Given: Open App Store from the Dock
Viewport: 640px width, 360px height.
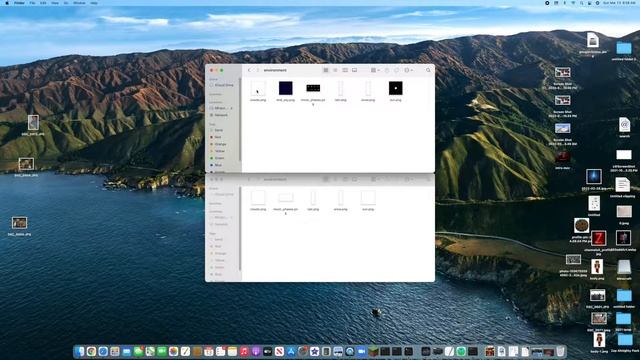Looking at the screenshot, I should (x=291, y=351).
